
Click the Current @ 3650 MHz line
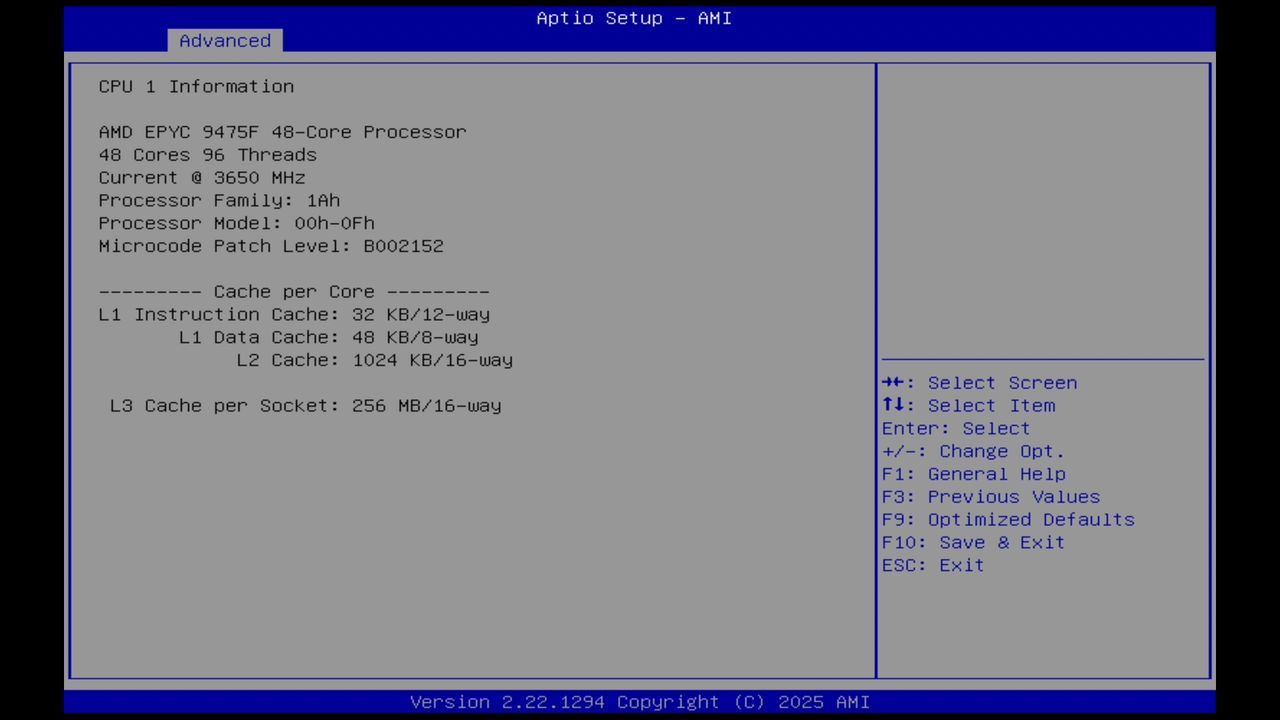pyautogui.click(x=201, y=177)
